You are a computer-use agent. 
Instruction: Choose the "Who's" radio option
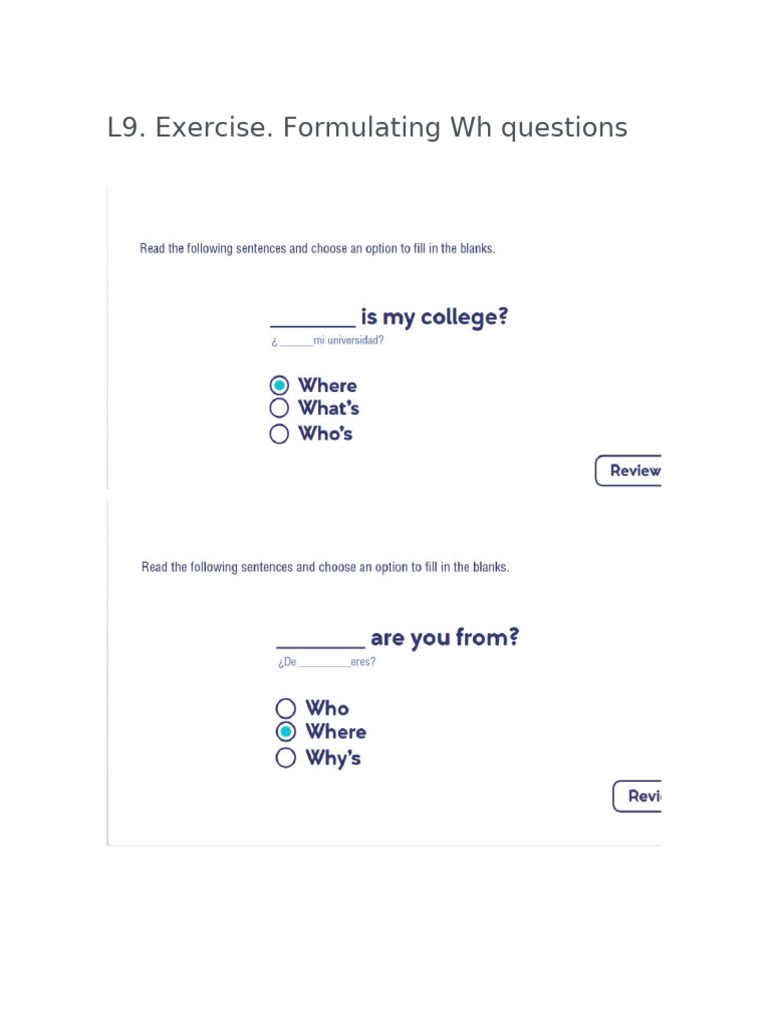click(x=280, y=434)
